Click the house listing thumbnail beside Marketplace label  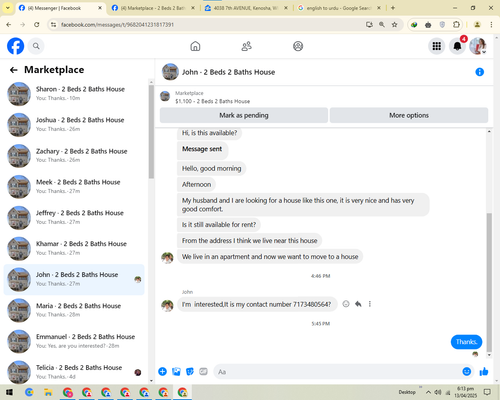[x=165, y=96]
